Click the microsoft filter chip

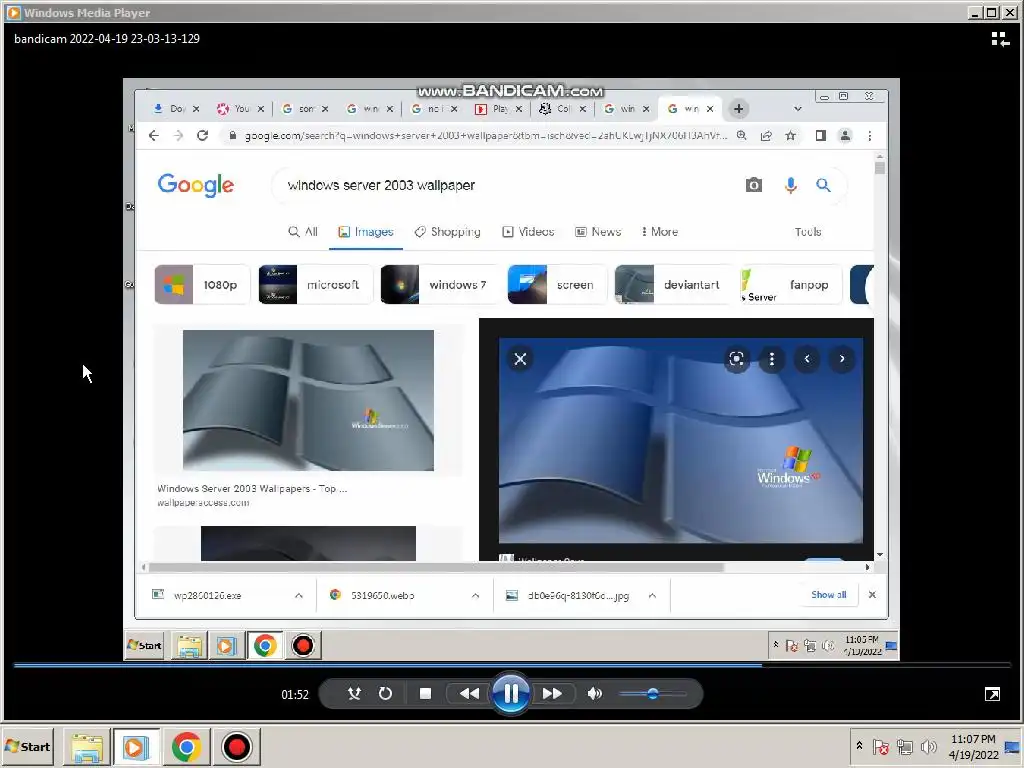pyautogui.click(x=315, y=285)
